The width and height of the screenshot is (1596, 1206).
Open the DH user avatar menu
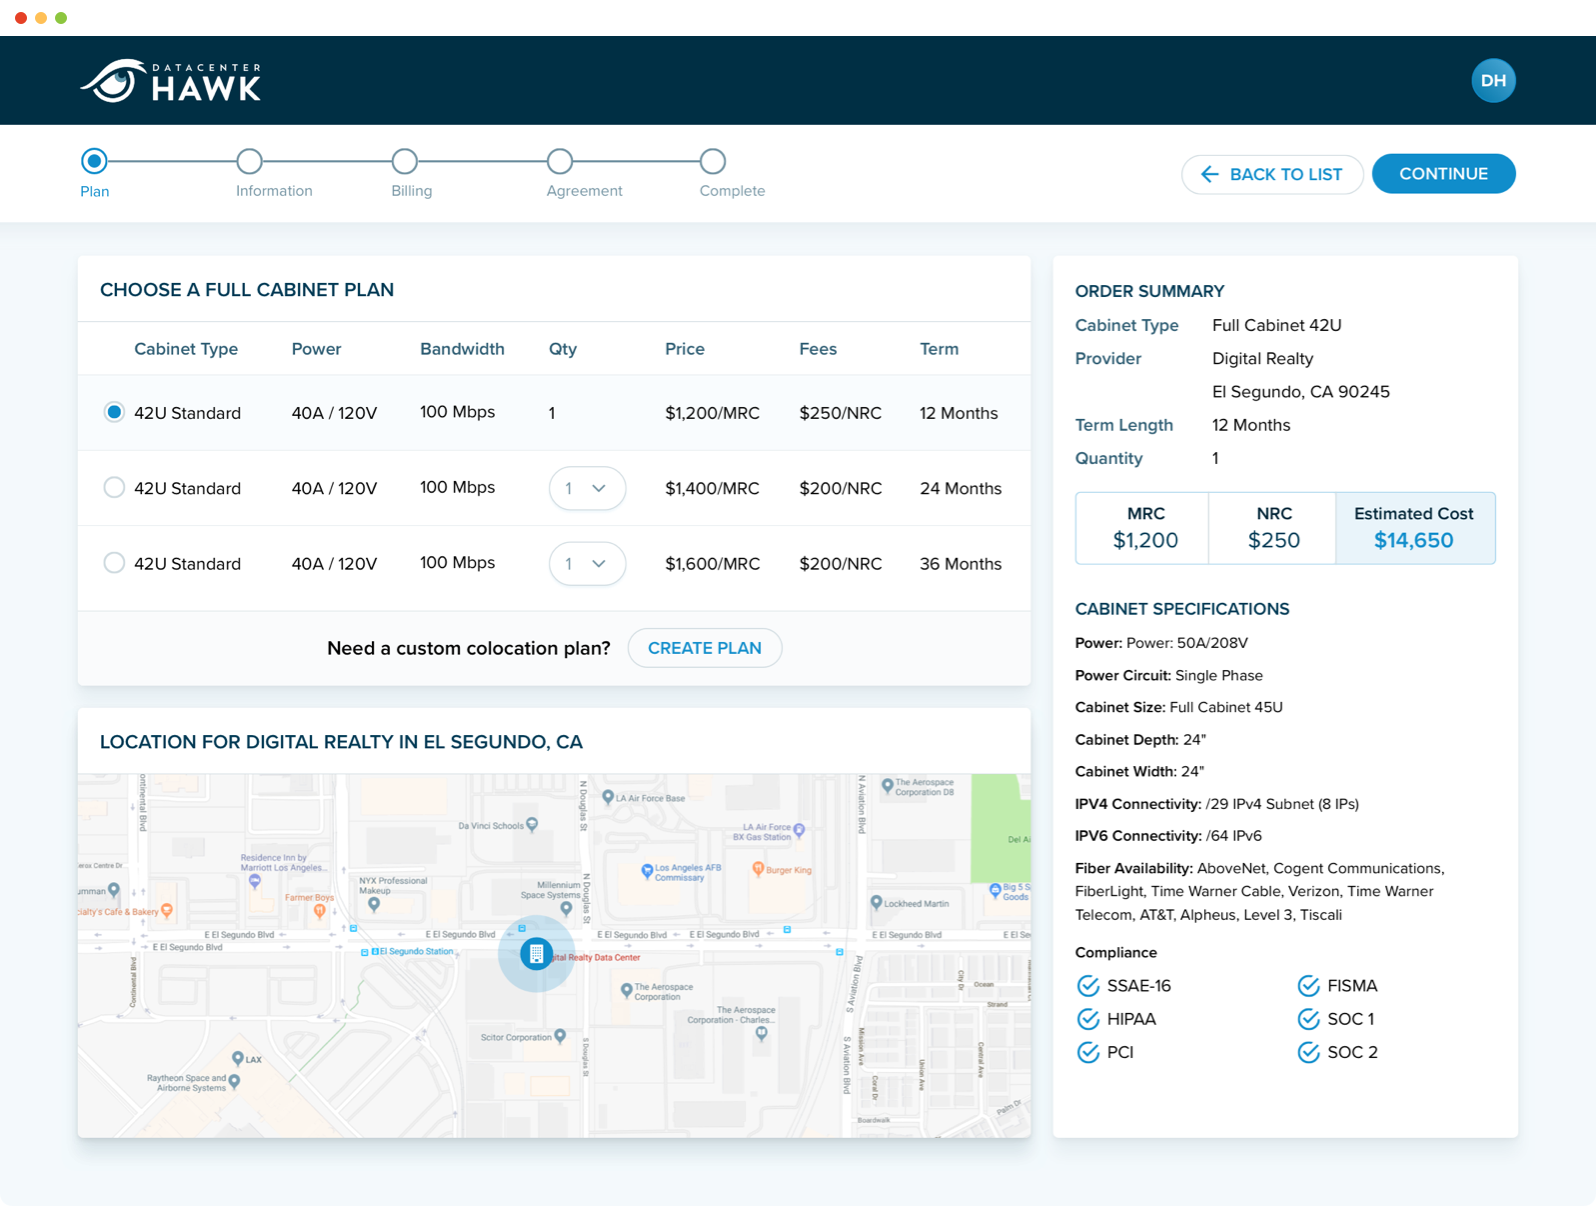1493,81
